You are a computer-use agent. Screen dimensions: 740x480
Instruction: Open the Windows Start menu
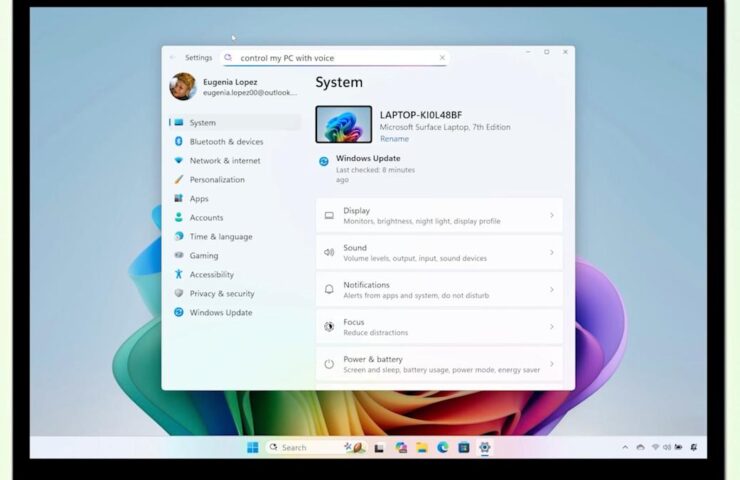[x=252, y=447]
